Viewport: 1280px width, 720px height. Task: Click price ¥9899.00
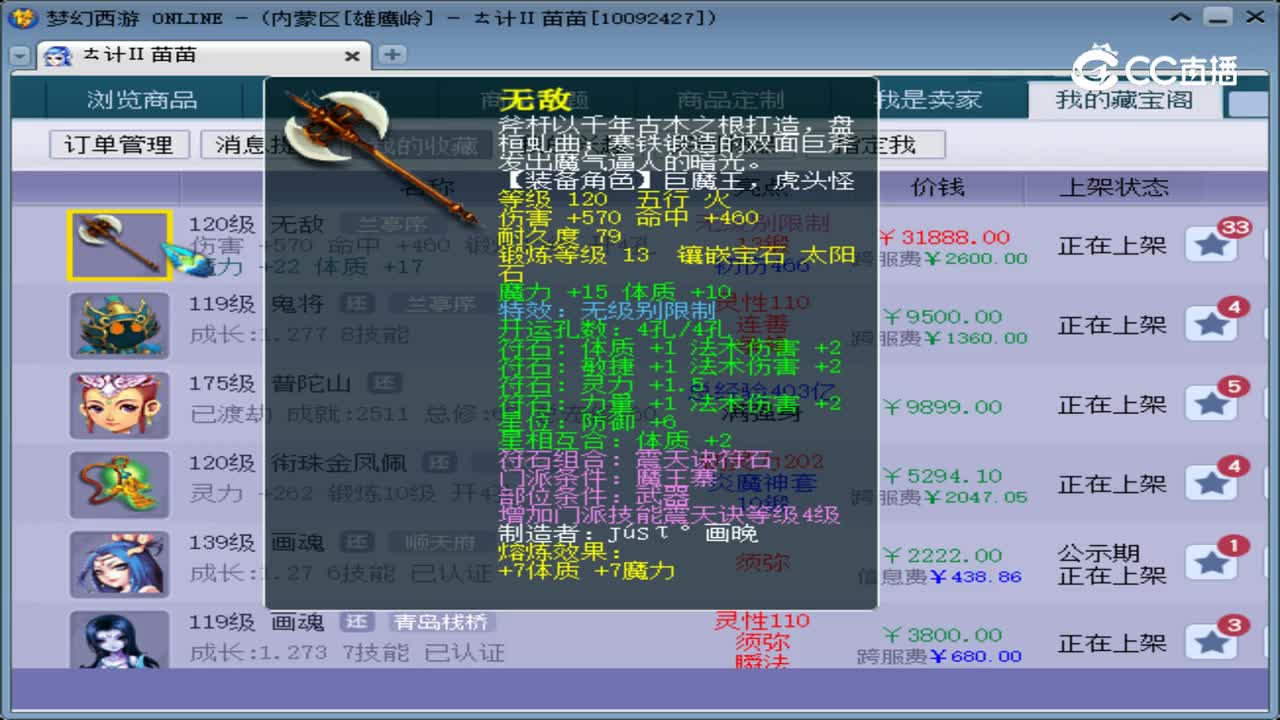pyautogui.click(x=942, y=406)
